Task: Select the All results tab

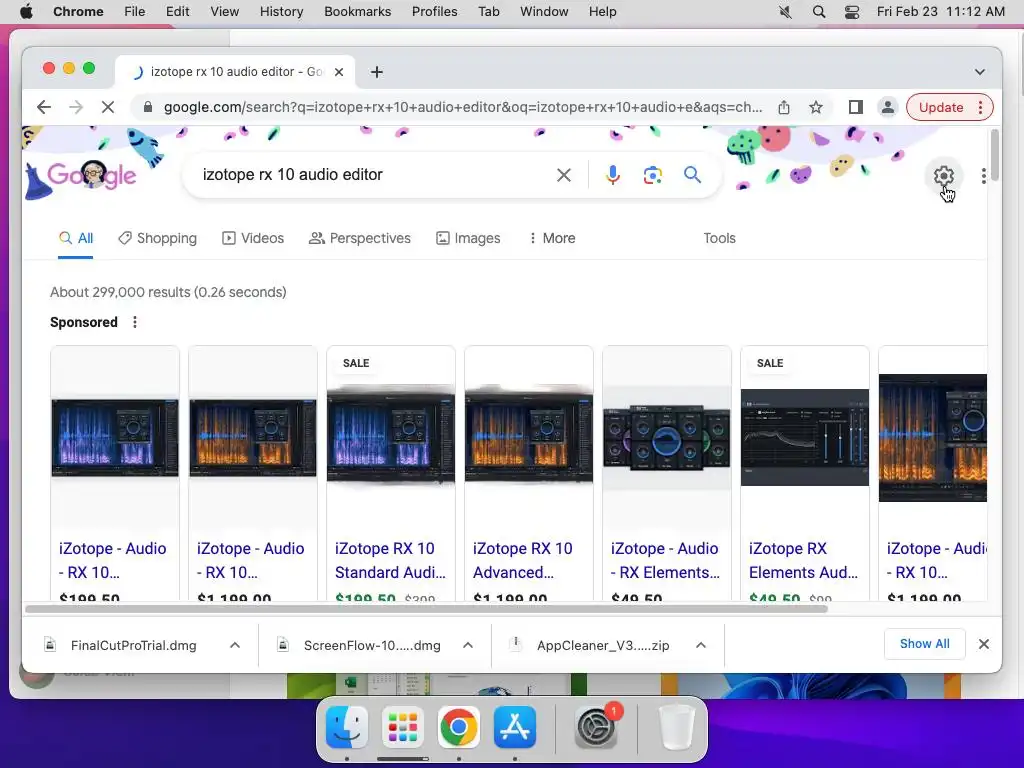Action: pos(76,238)
